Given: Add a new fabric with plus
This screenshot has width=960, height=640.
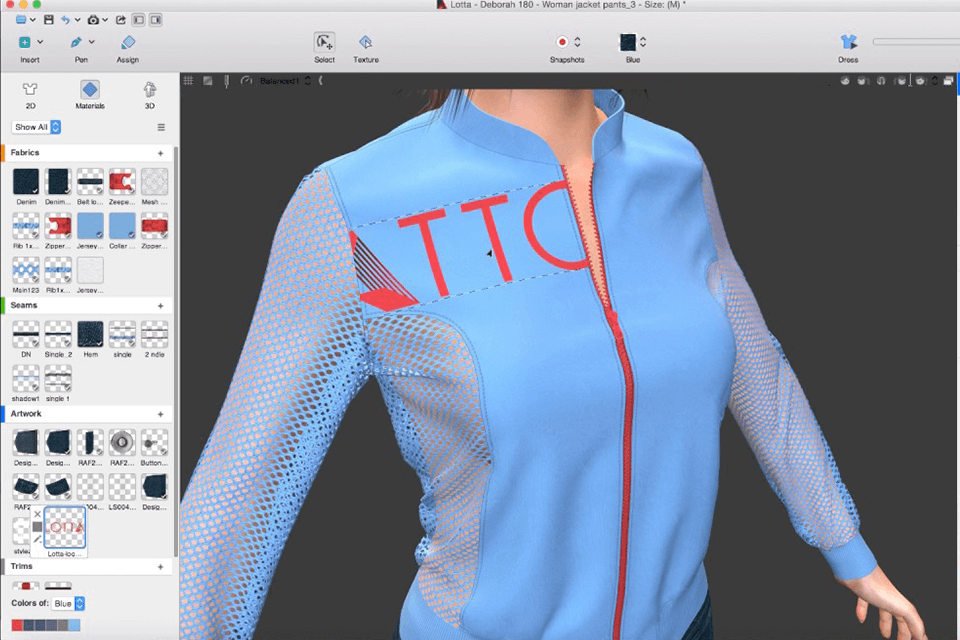Looking at the screenshot, I should [160, 153].
